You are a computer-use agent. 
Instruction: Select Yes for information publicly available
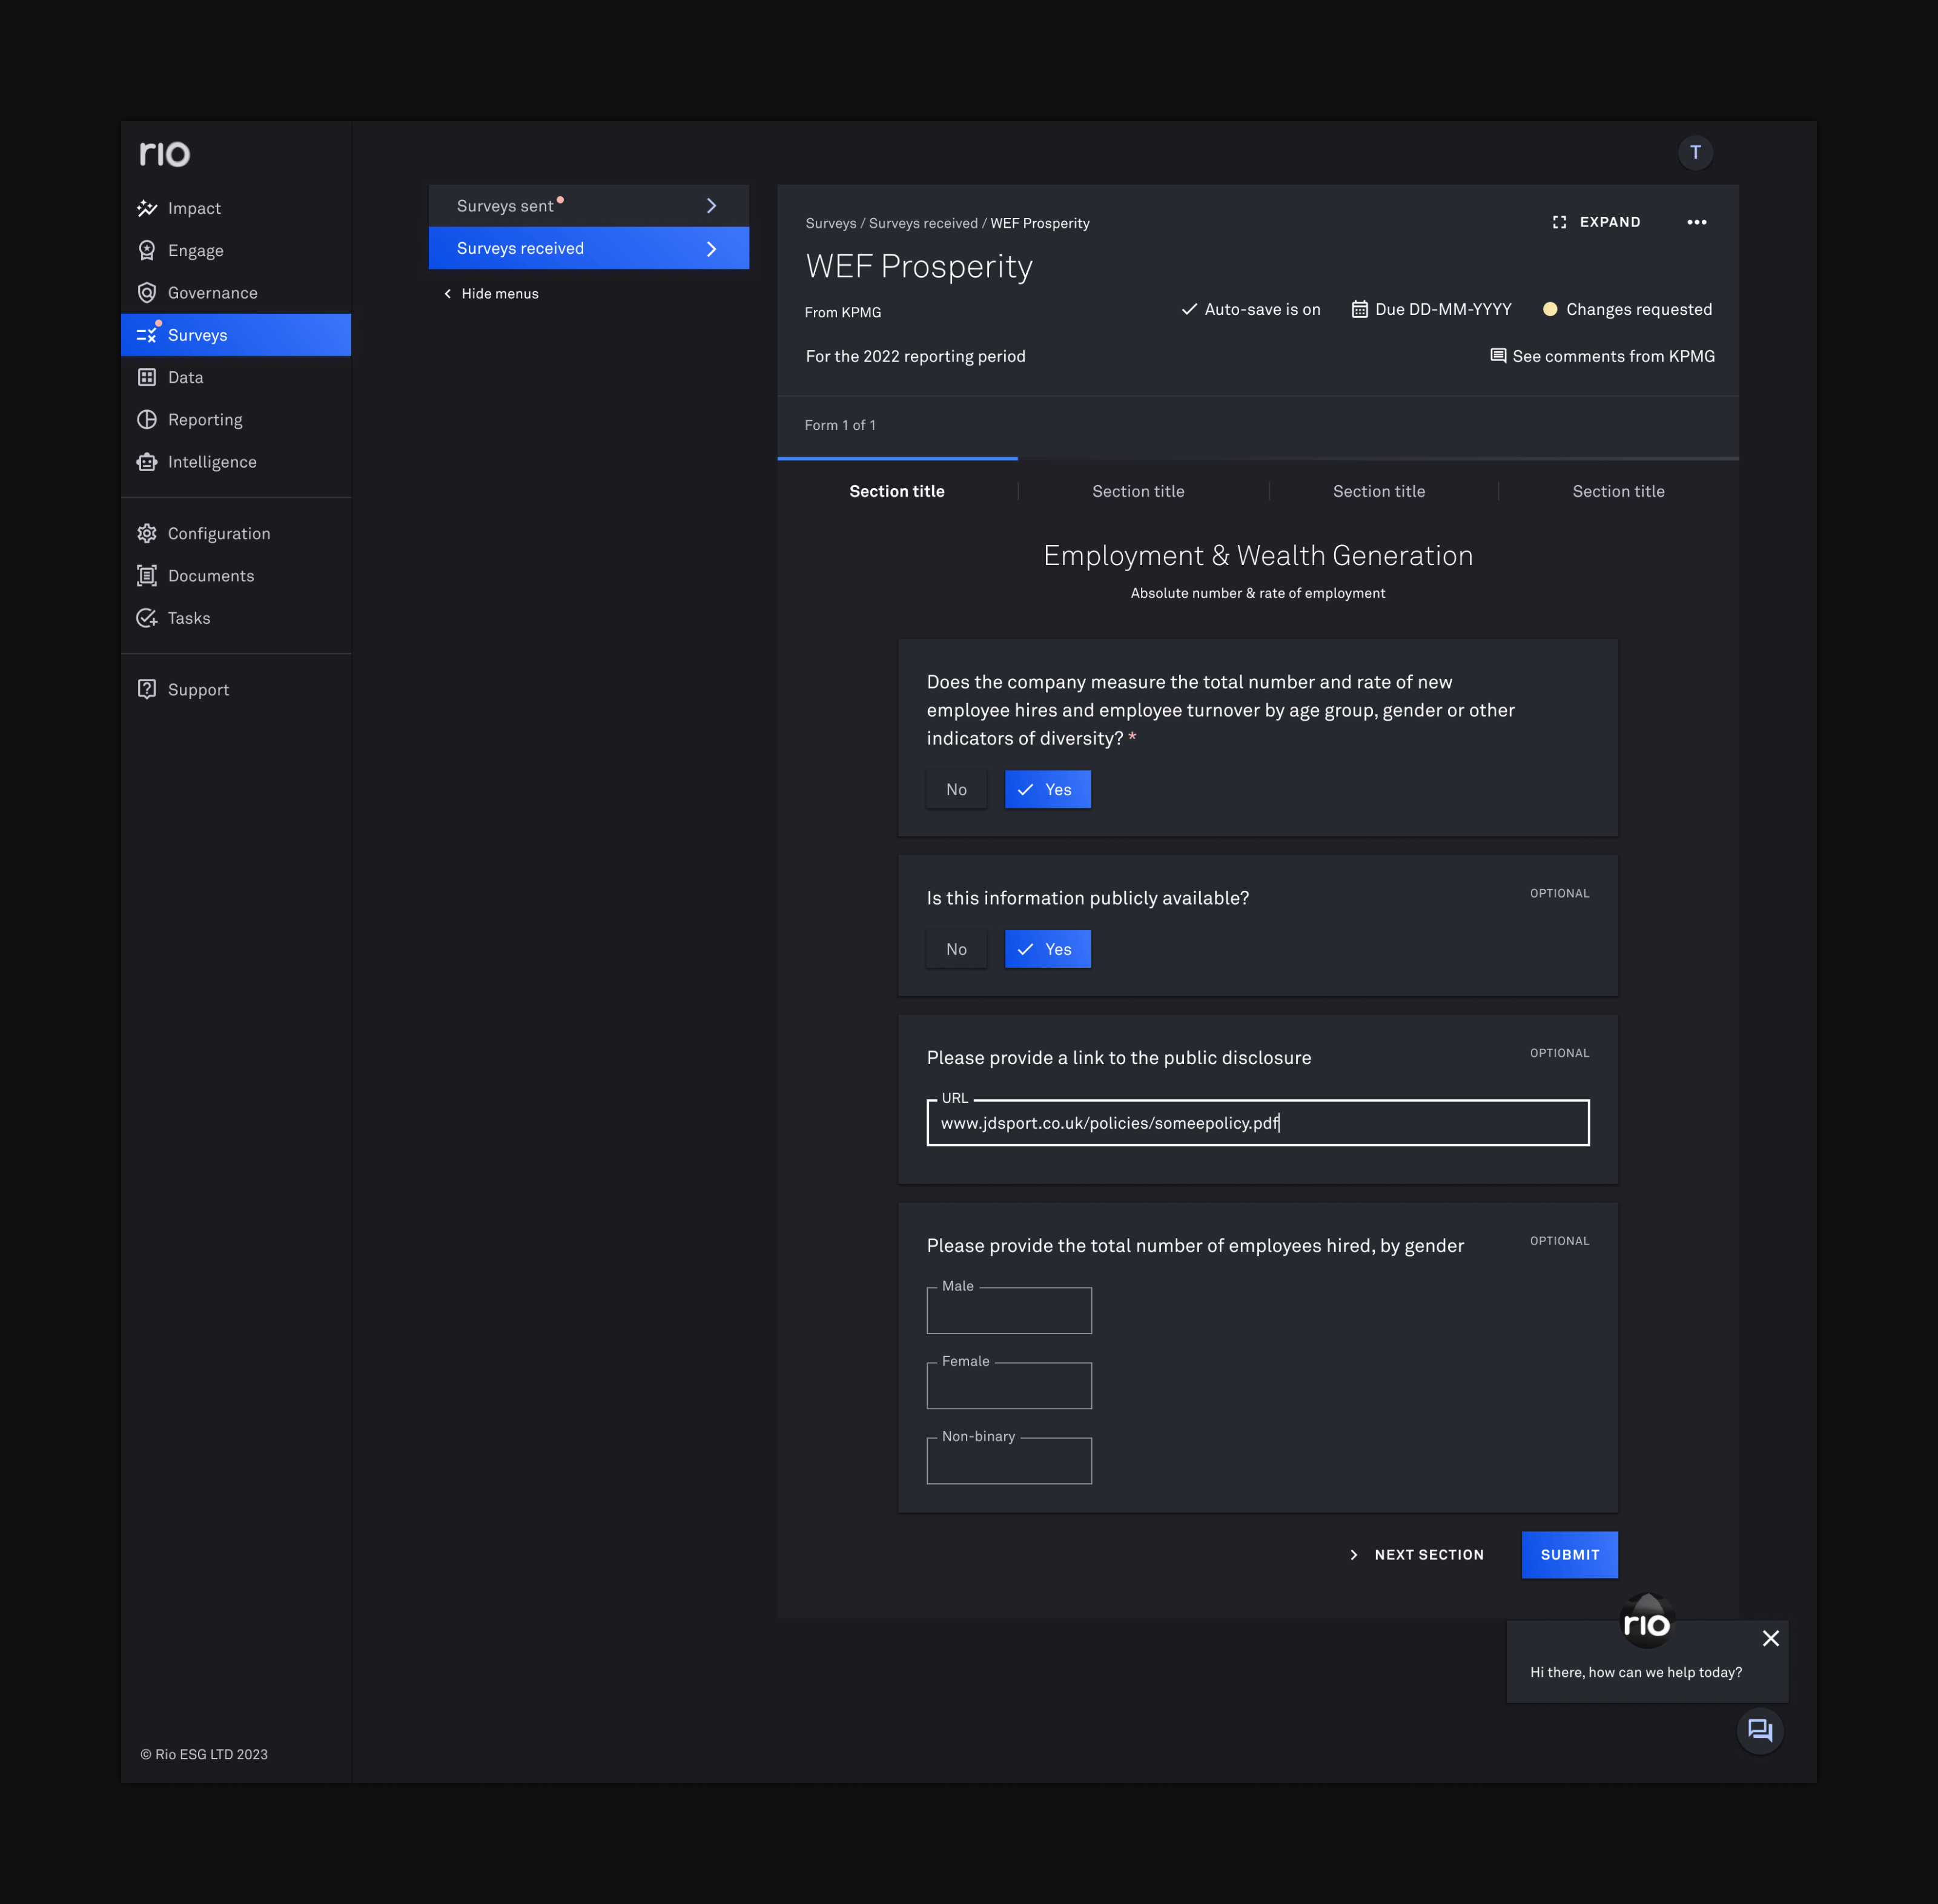pos(1047,949)
